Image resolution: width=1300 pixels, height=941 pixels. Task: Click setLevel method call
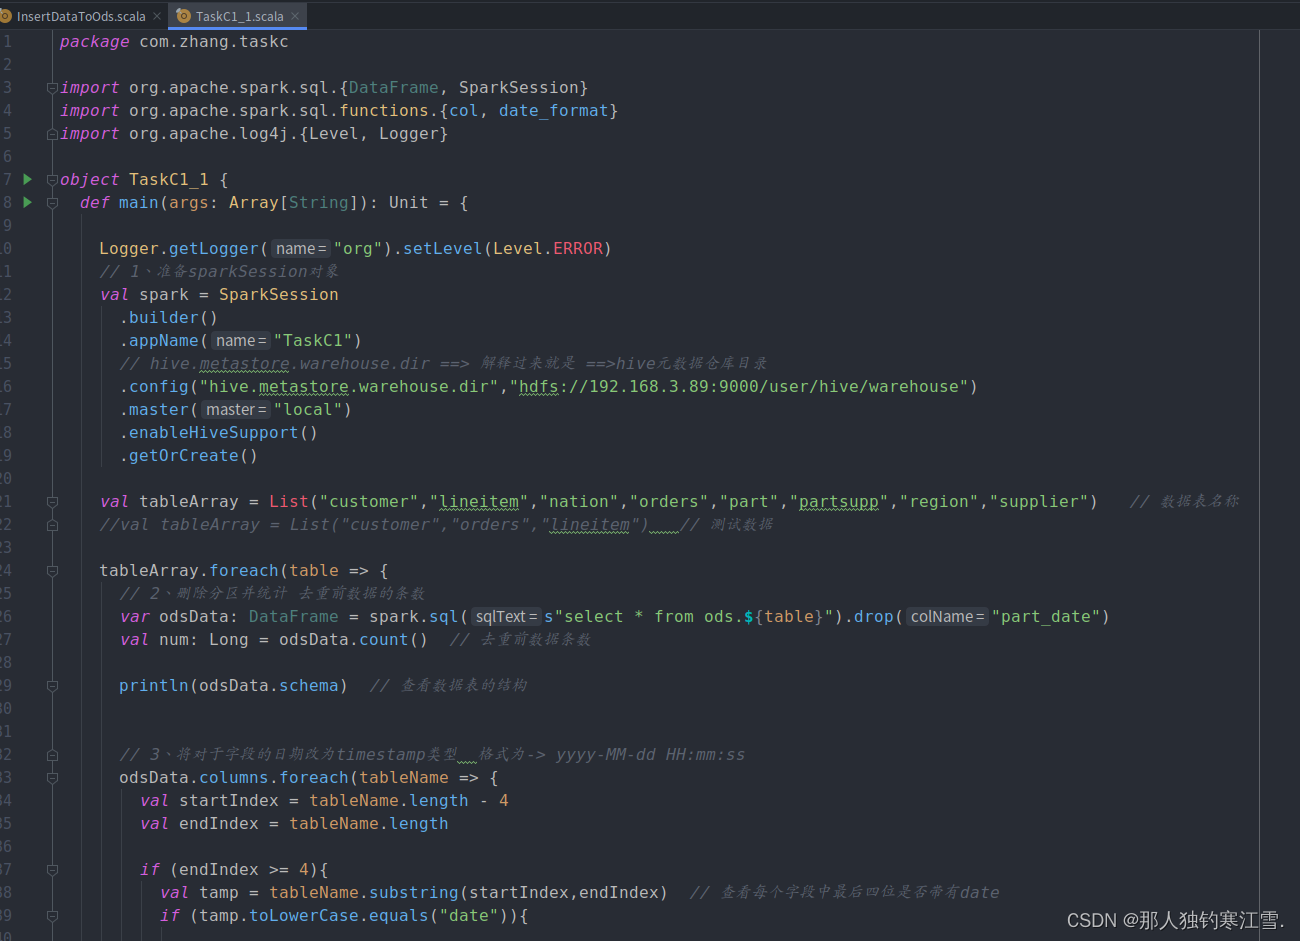443,249
